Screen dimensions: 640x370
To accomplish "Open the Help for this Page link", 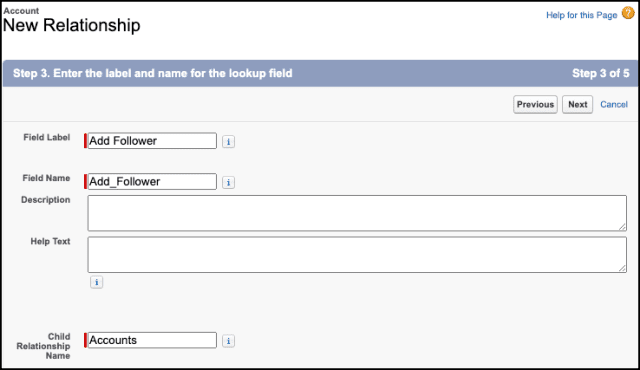I will point(582,15).
